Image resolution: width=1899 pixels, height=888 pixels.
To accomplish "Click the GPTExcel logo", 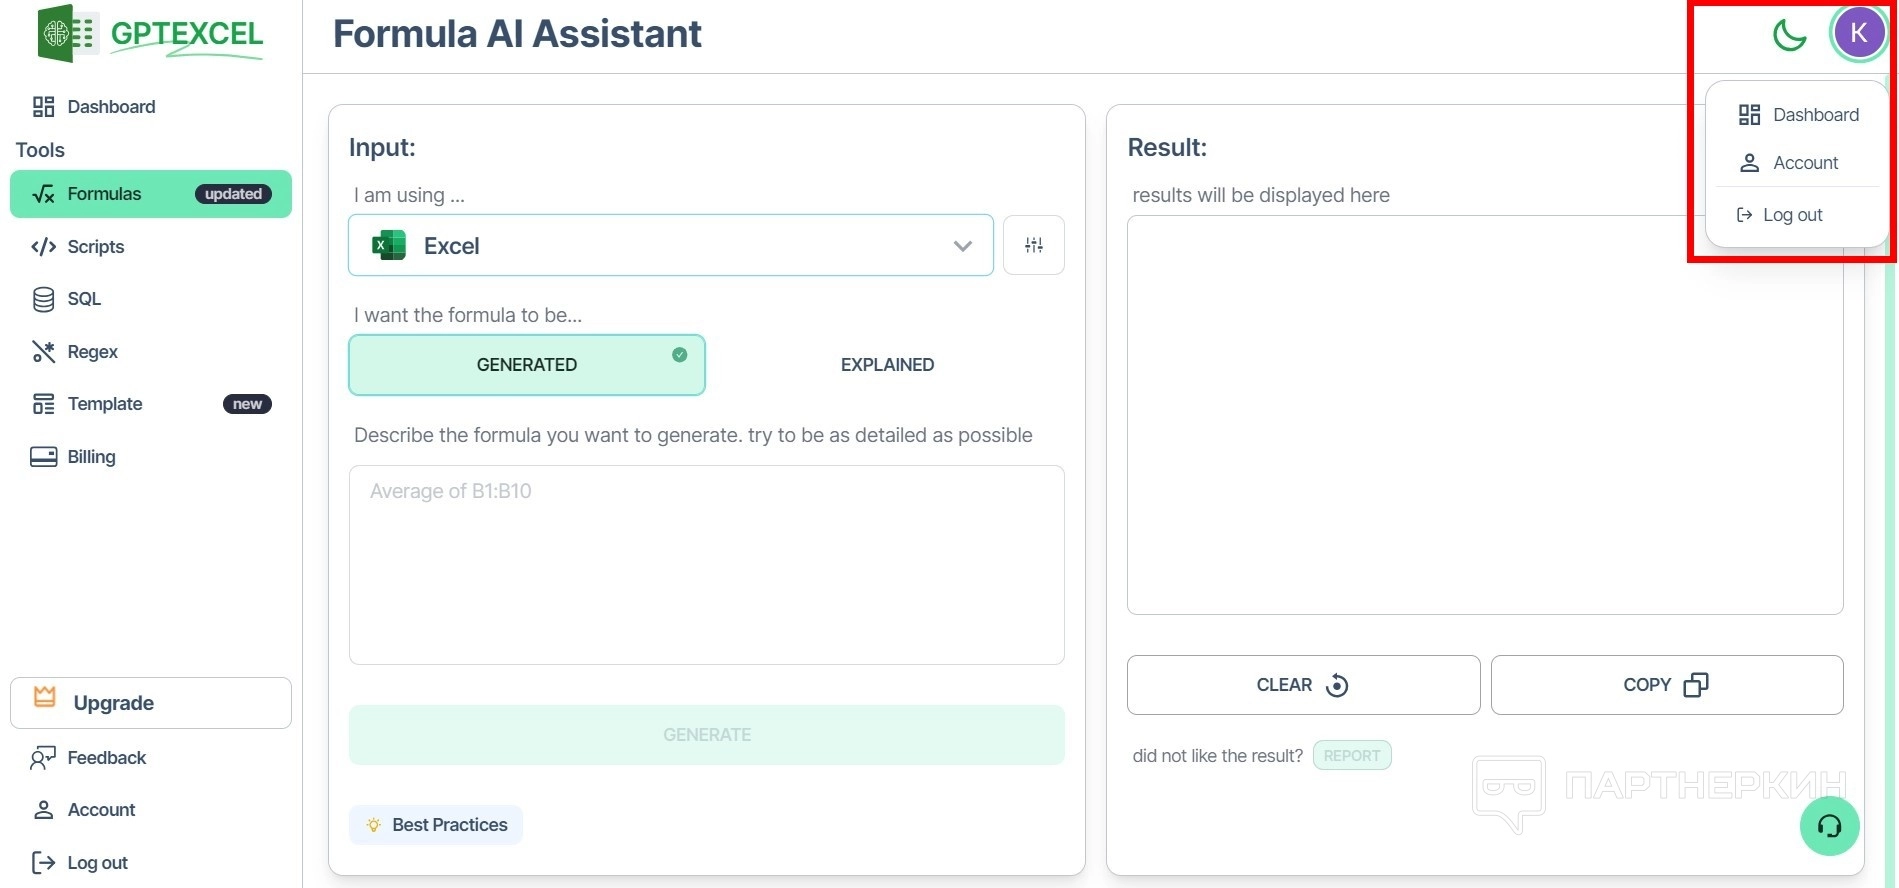I will tap(150, 34).
